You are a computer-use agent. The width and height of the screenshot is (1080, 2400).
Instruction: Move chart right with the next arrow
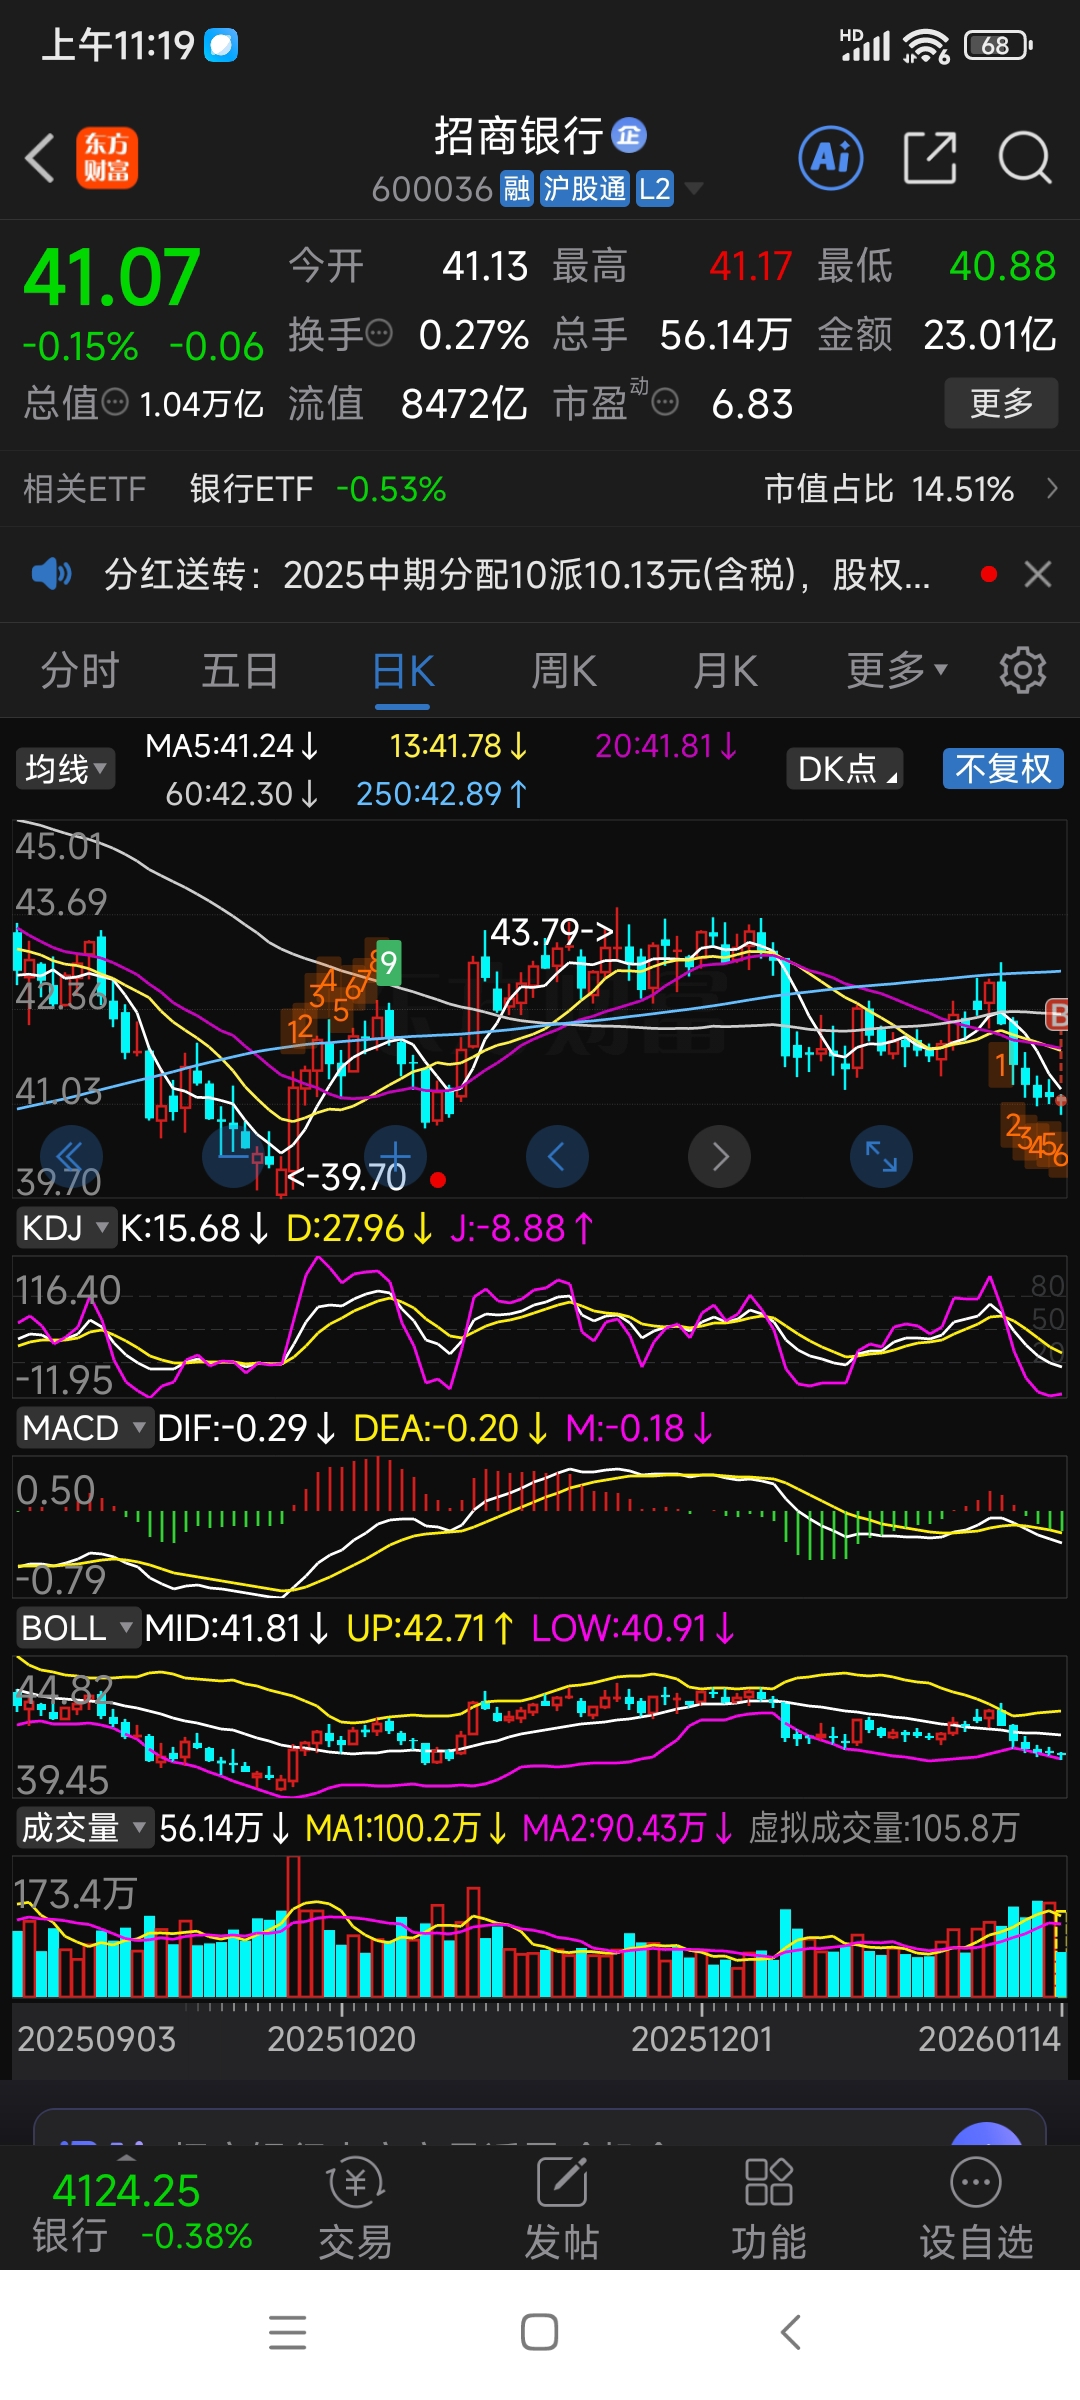719,1157
